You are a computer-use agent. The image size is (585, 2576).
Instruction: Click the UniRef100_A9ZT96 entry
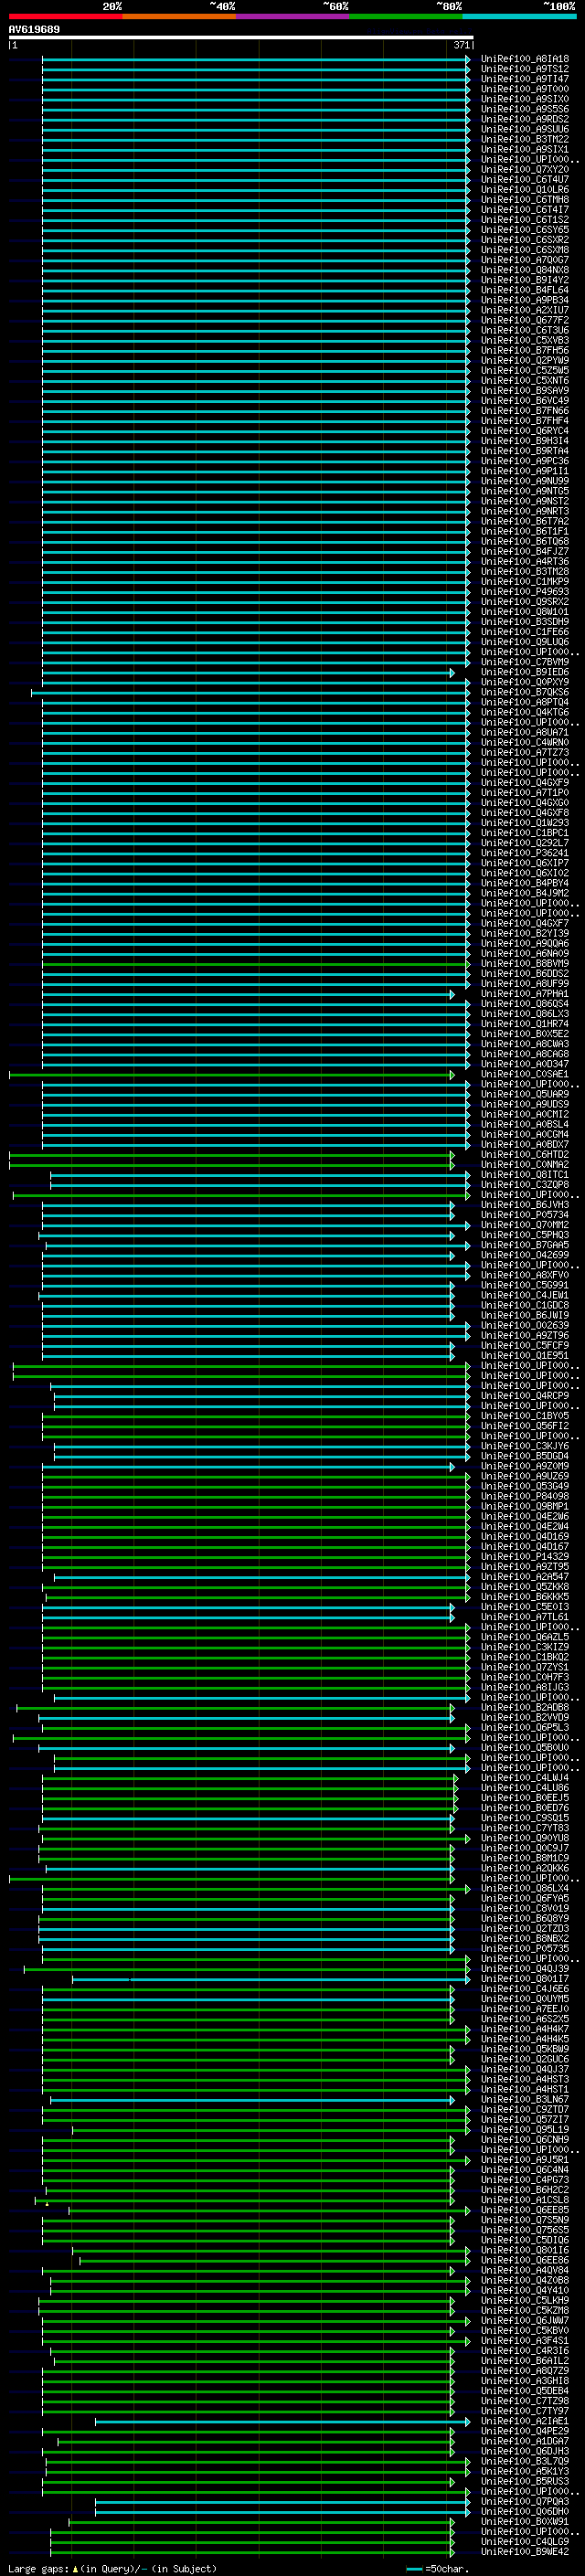(x=524, y=1335)
